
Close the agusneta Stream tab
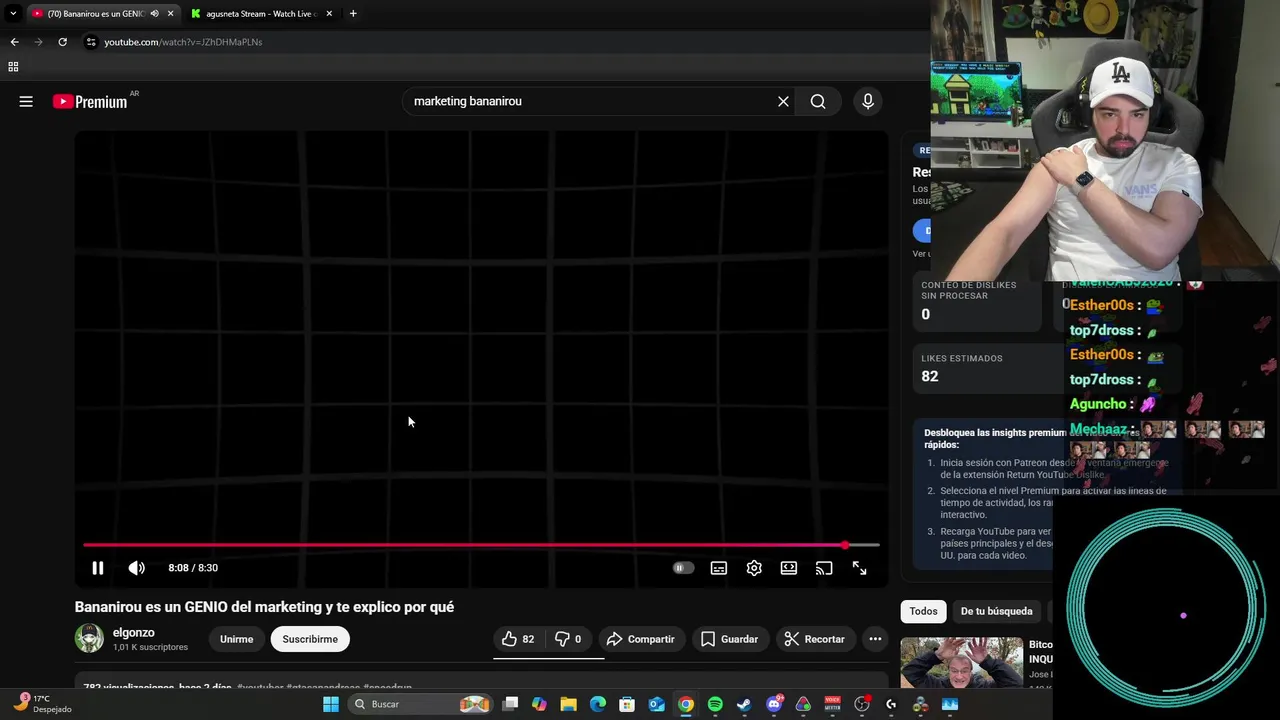tap(329, 14)
